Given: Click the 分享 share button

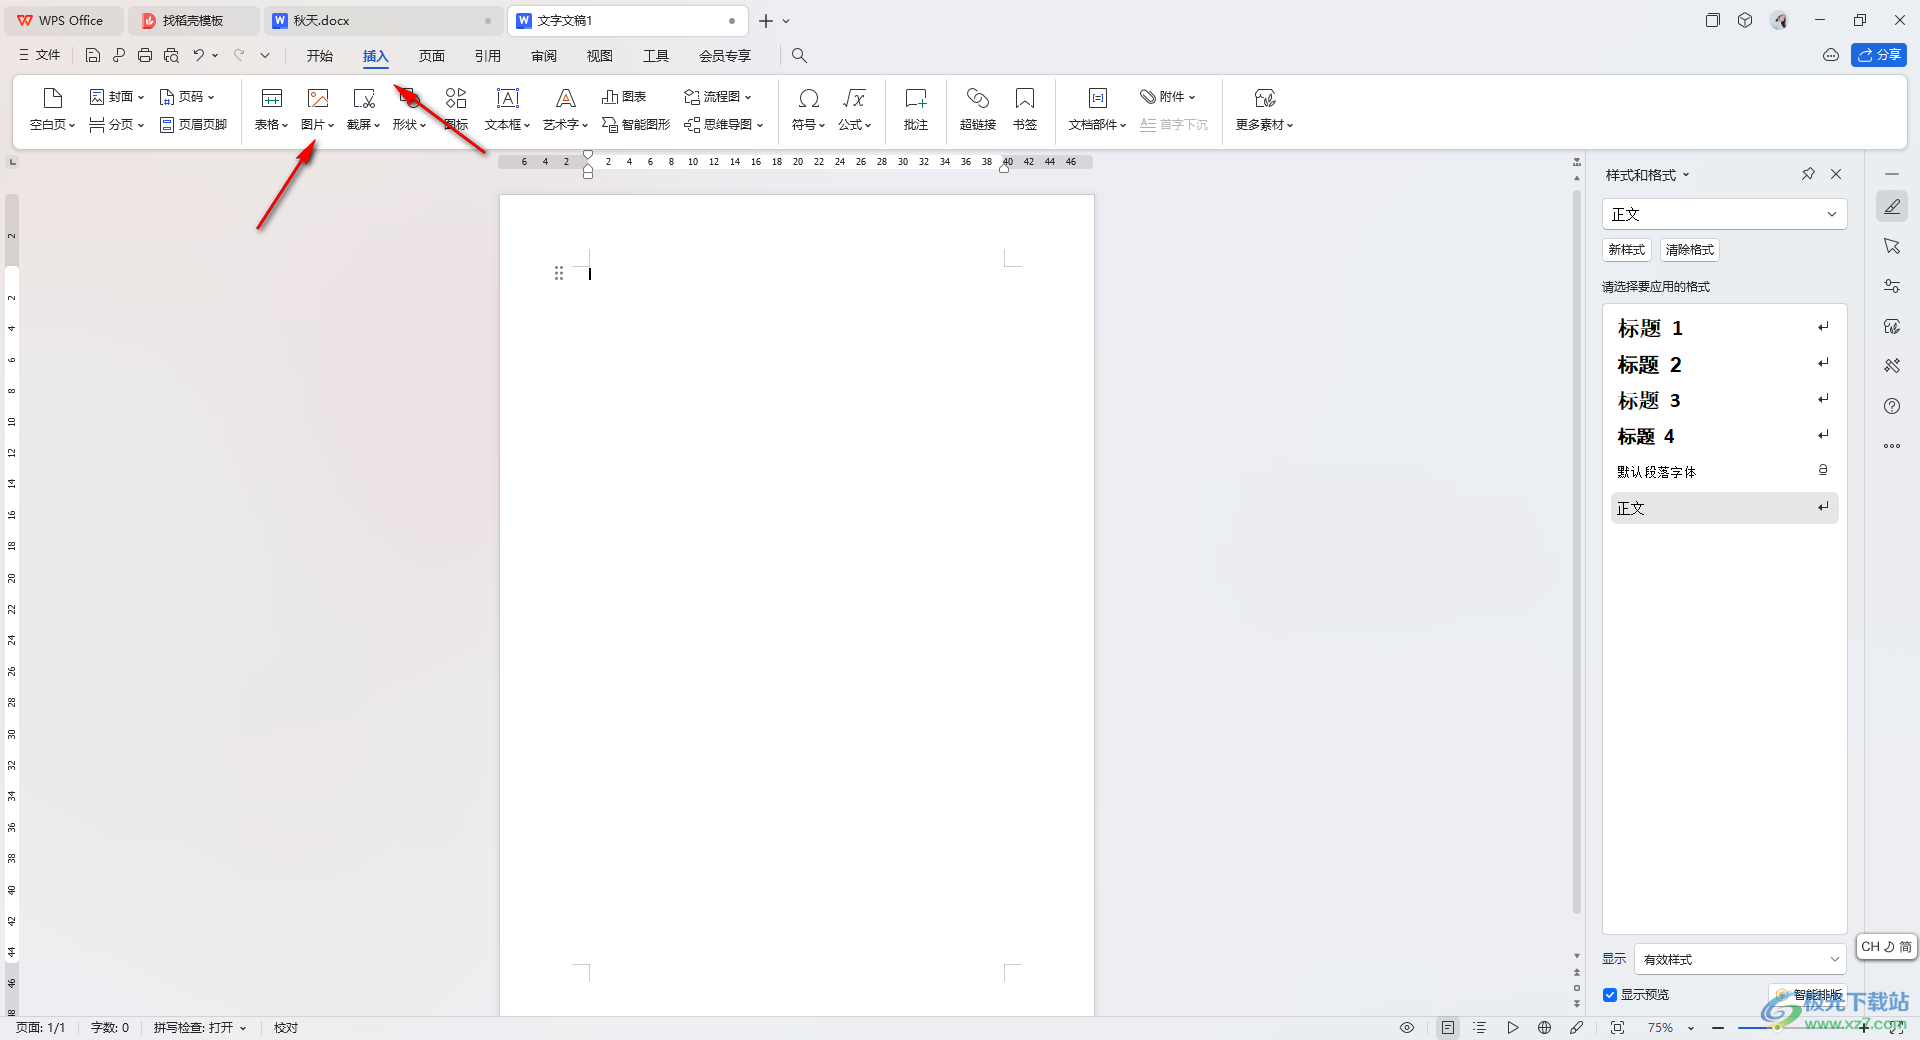Looking at the screenshot, I should click(x=1879, y=55).
